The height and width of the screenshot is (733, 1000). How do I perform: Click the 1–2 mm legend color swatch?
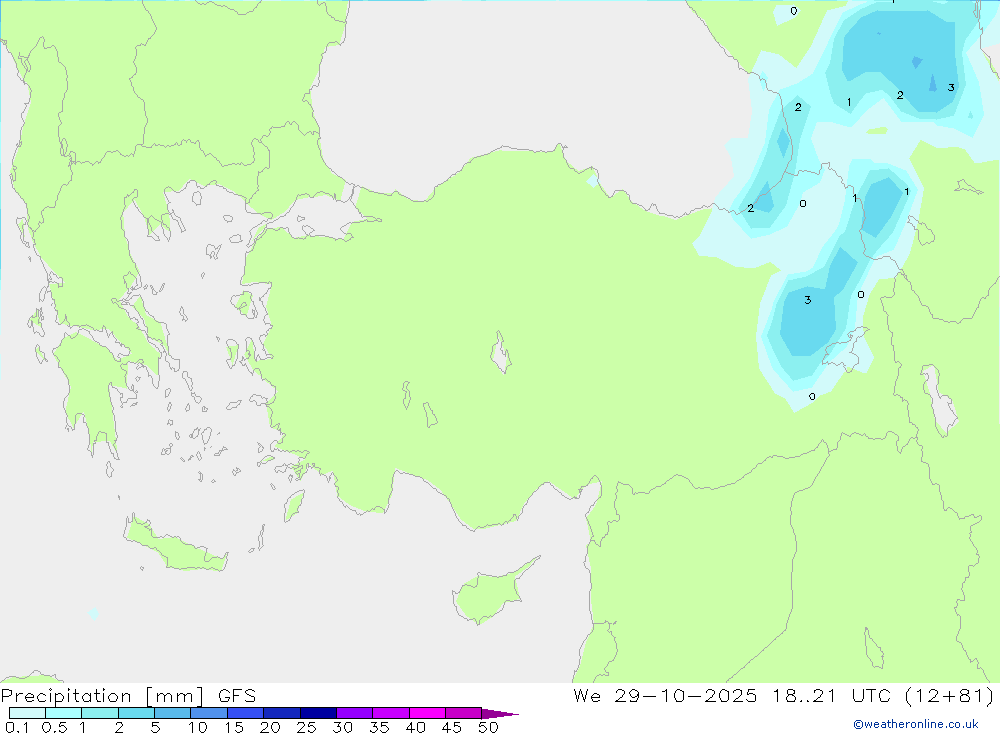pos(99,713)
